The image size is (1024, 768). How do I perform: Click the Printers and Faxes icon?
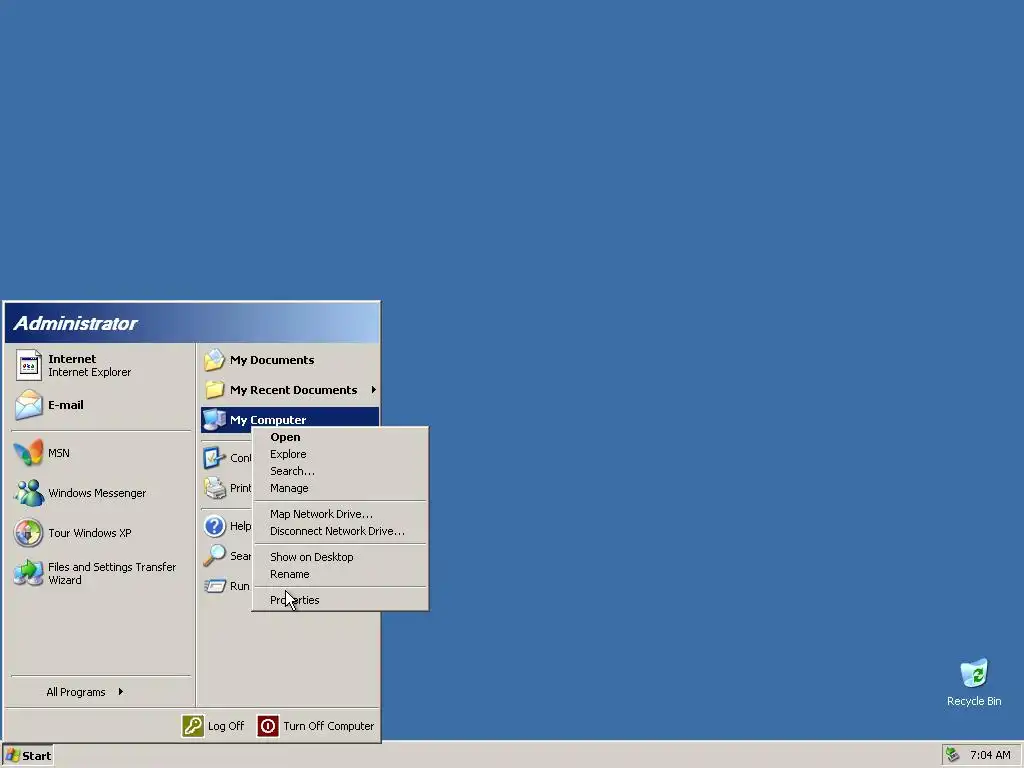coord(214,488)
